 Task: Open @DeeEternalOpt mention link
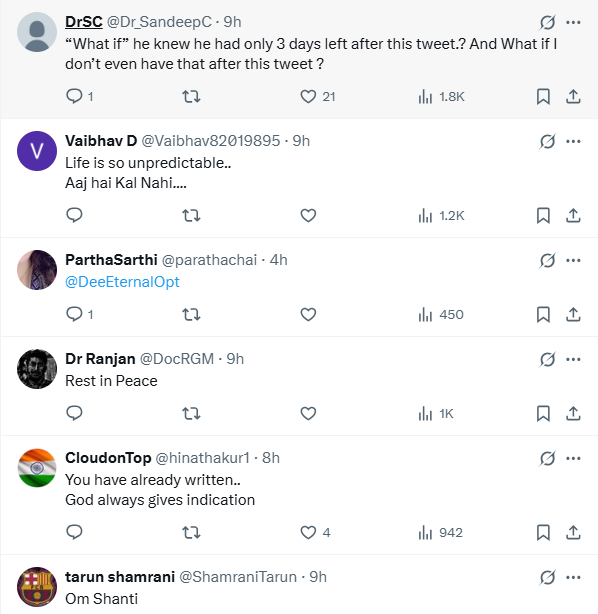click(122, 282)
